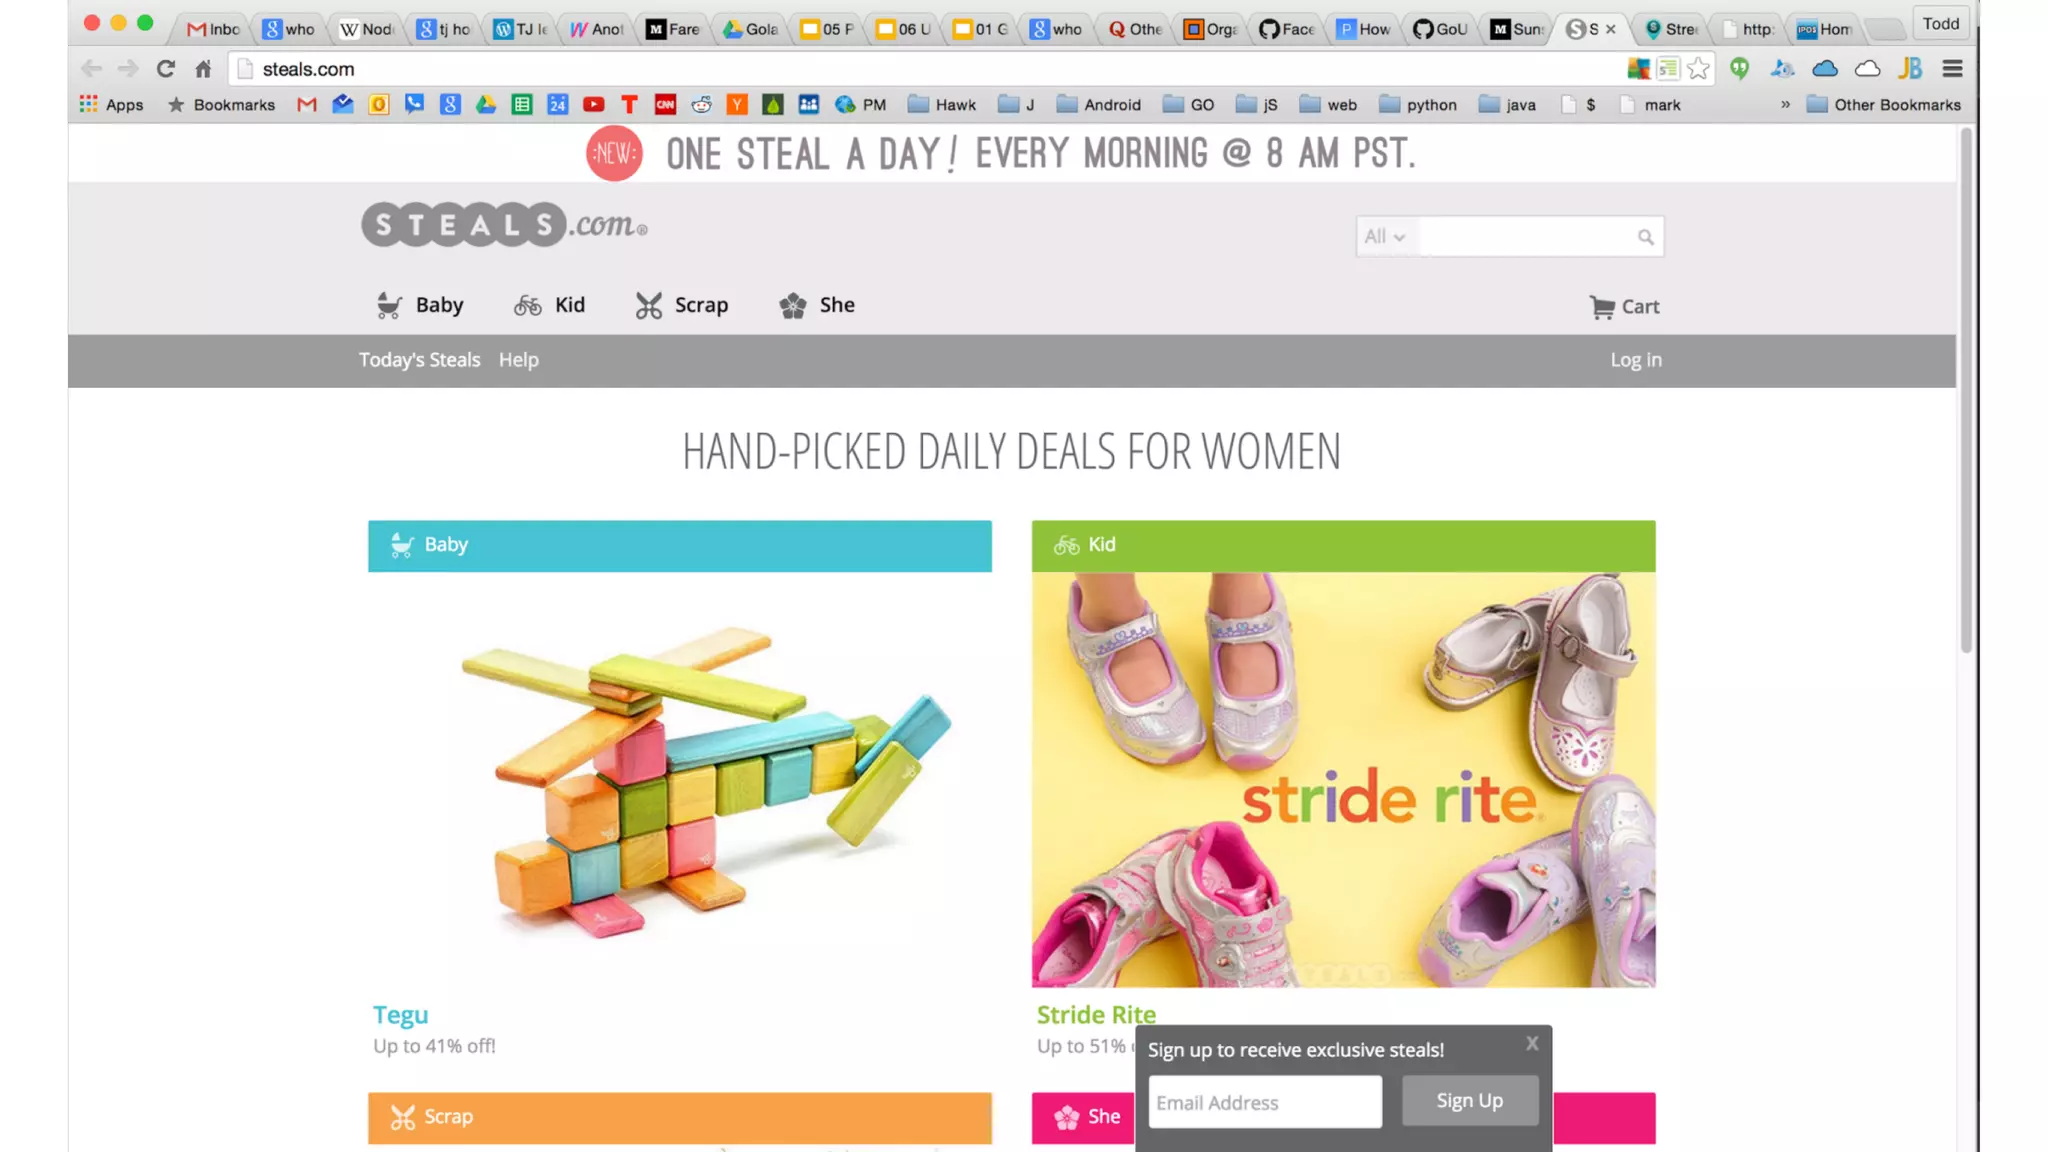
Task: Switch to the Inbox Gmail tab
Action: pos(214,29)
